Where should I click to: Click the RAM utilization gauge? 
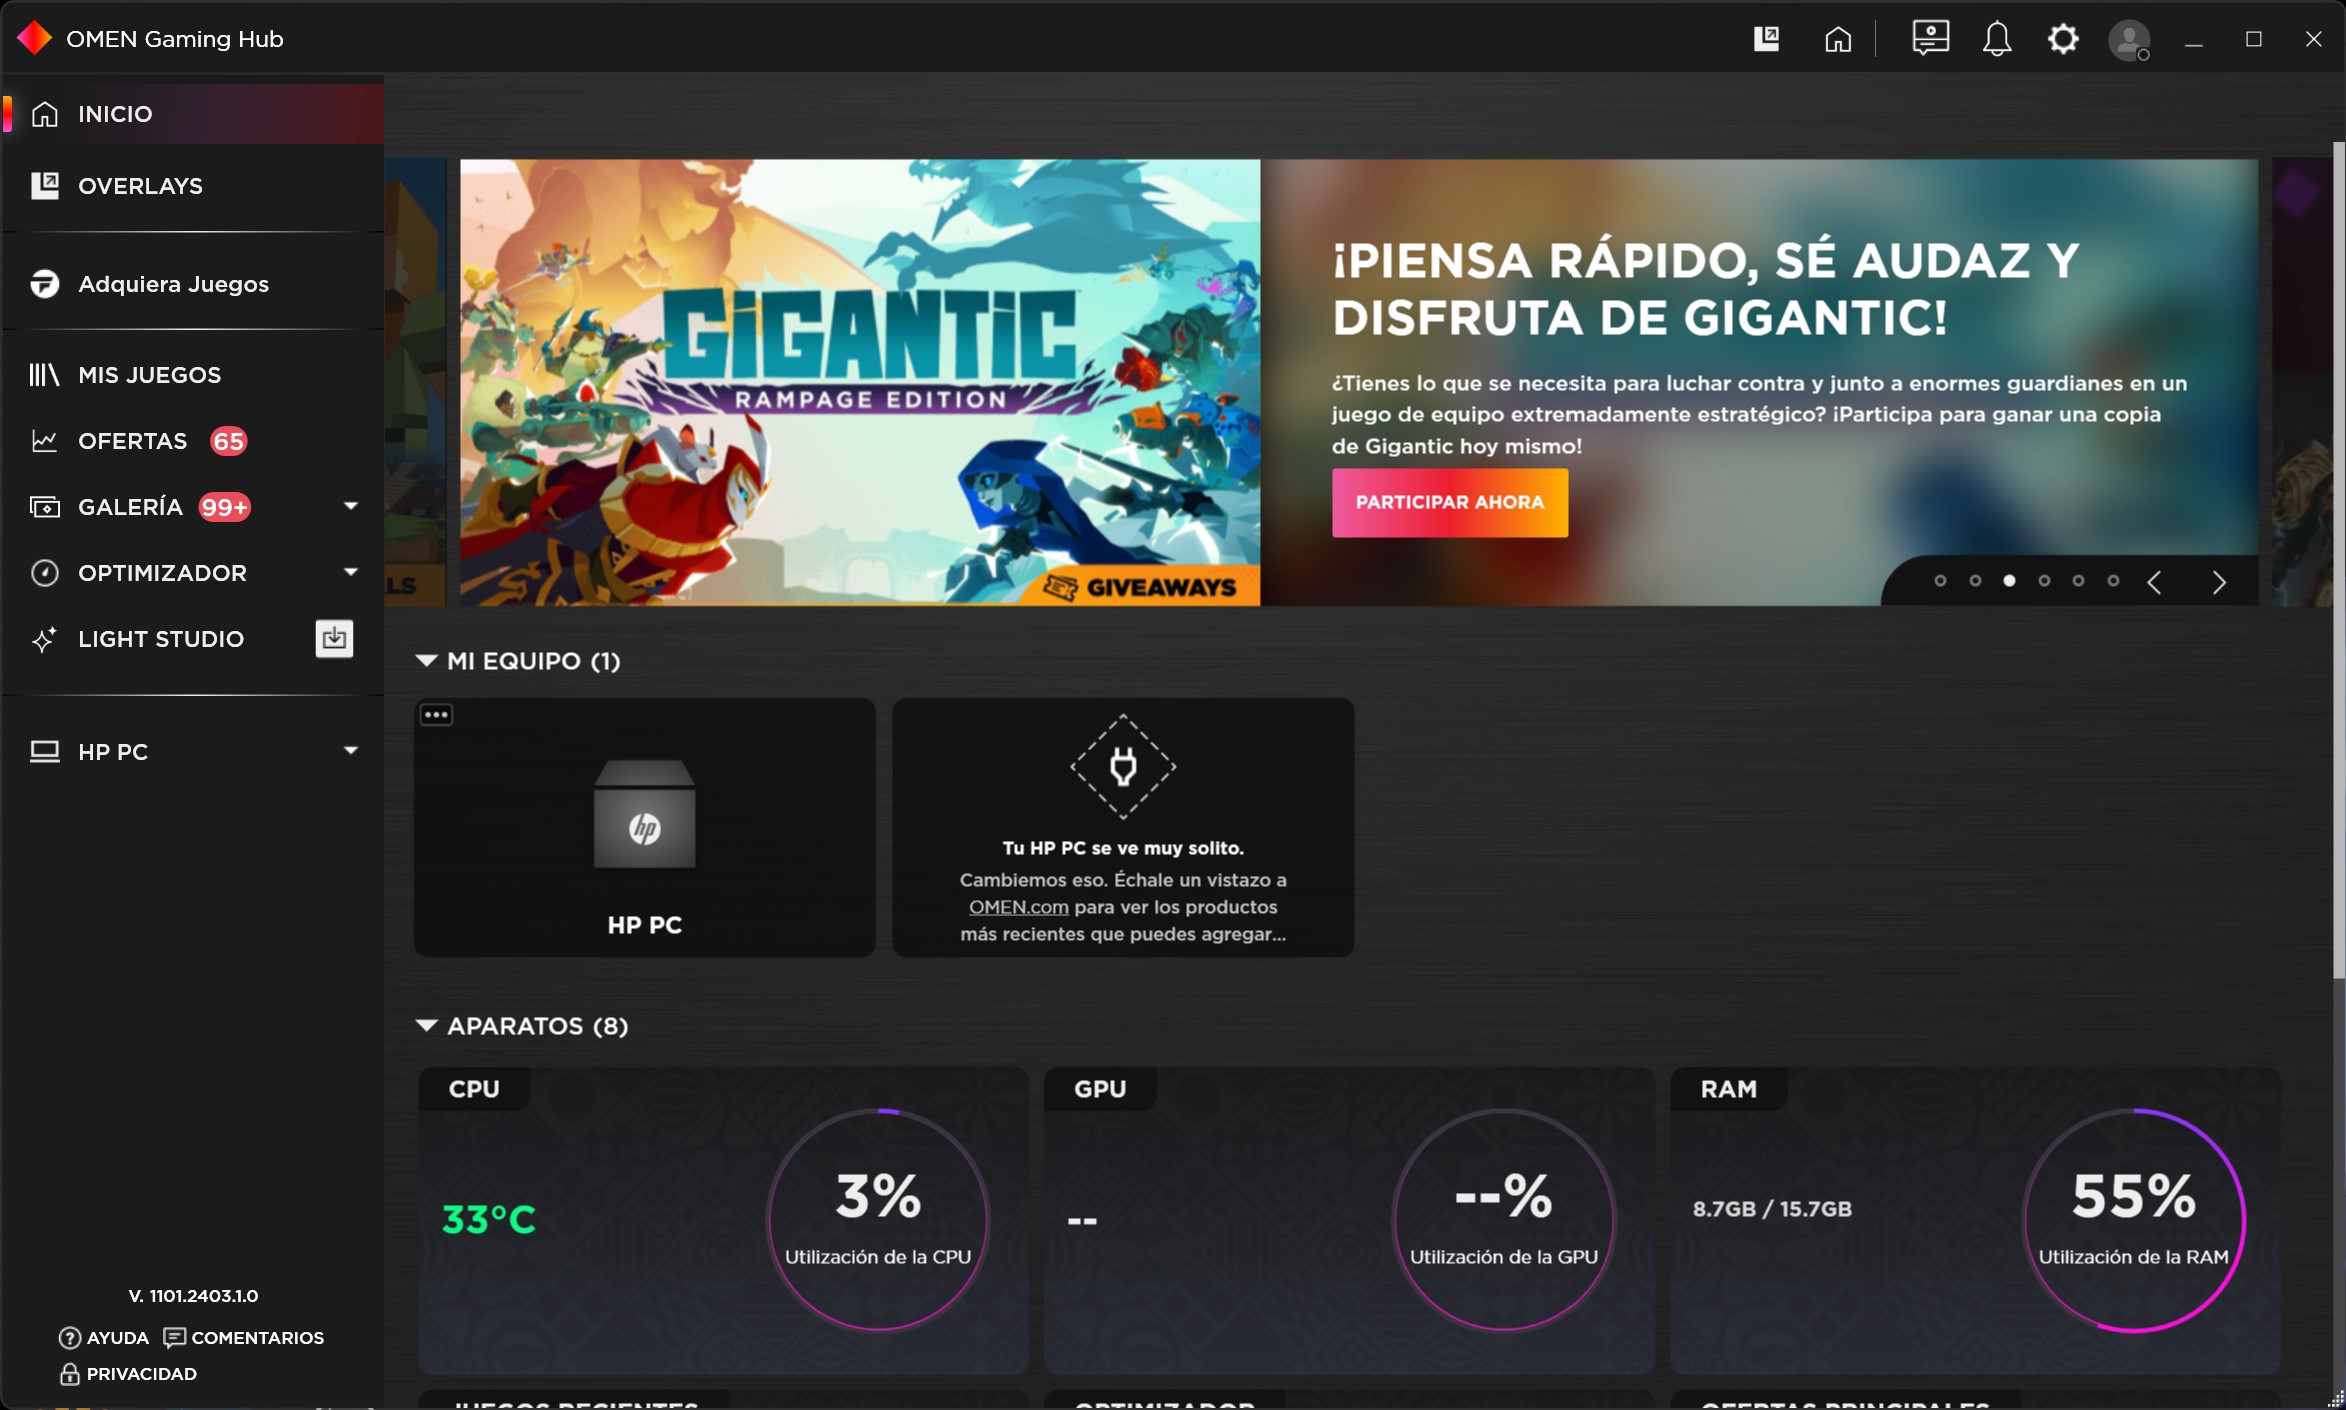pos(2133,1220)
